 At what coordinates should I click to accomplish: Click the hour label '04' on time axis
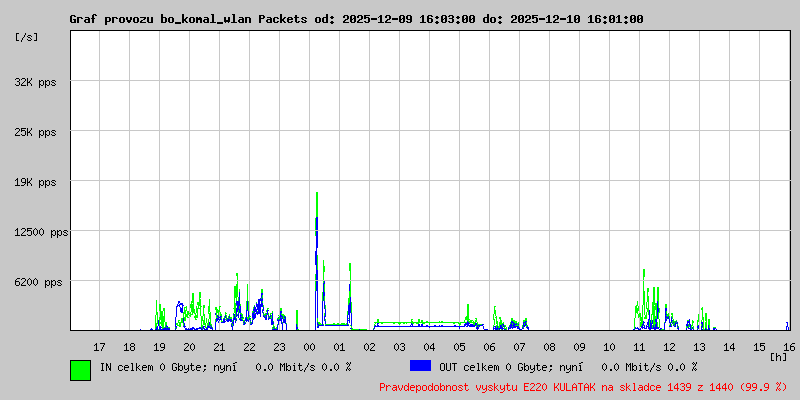tap(430, 347)
